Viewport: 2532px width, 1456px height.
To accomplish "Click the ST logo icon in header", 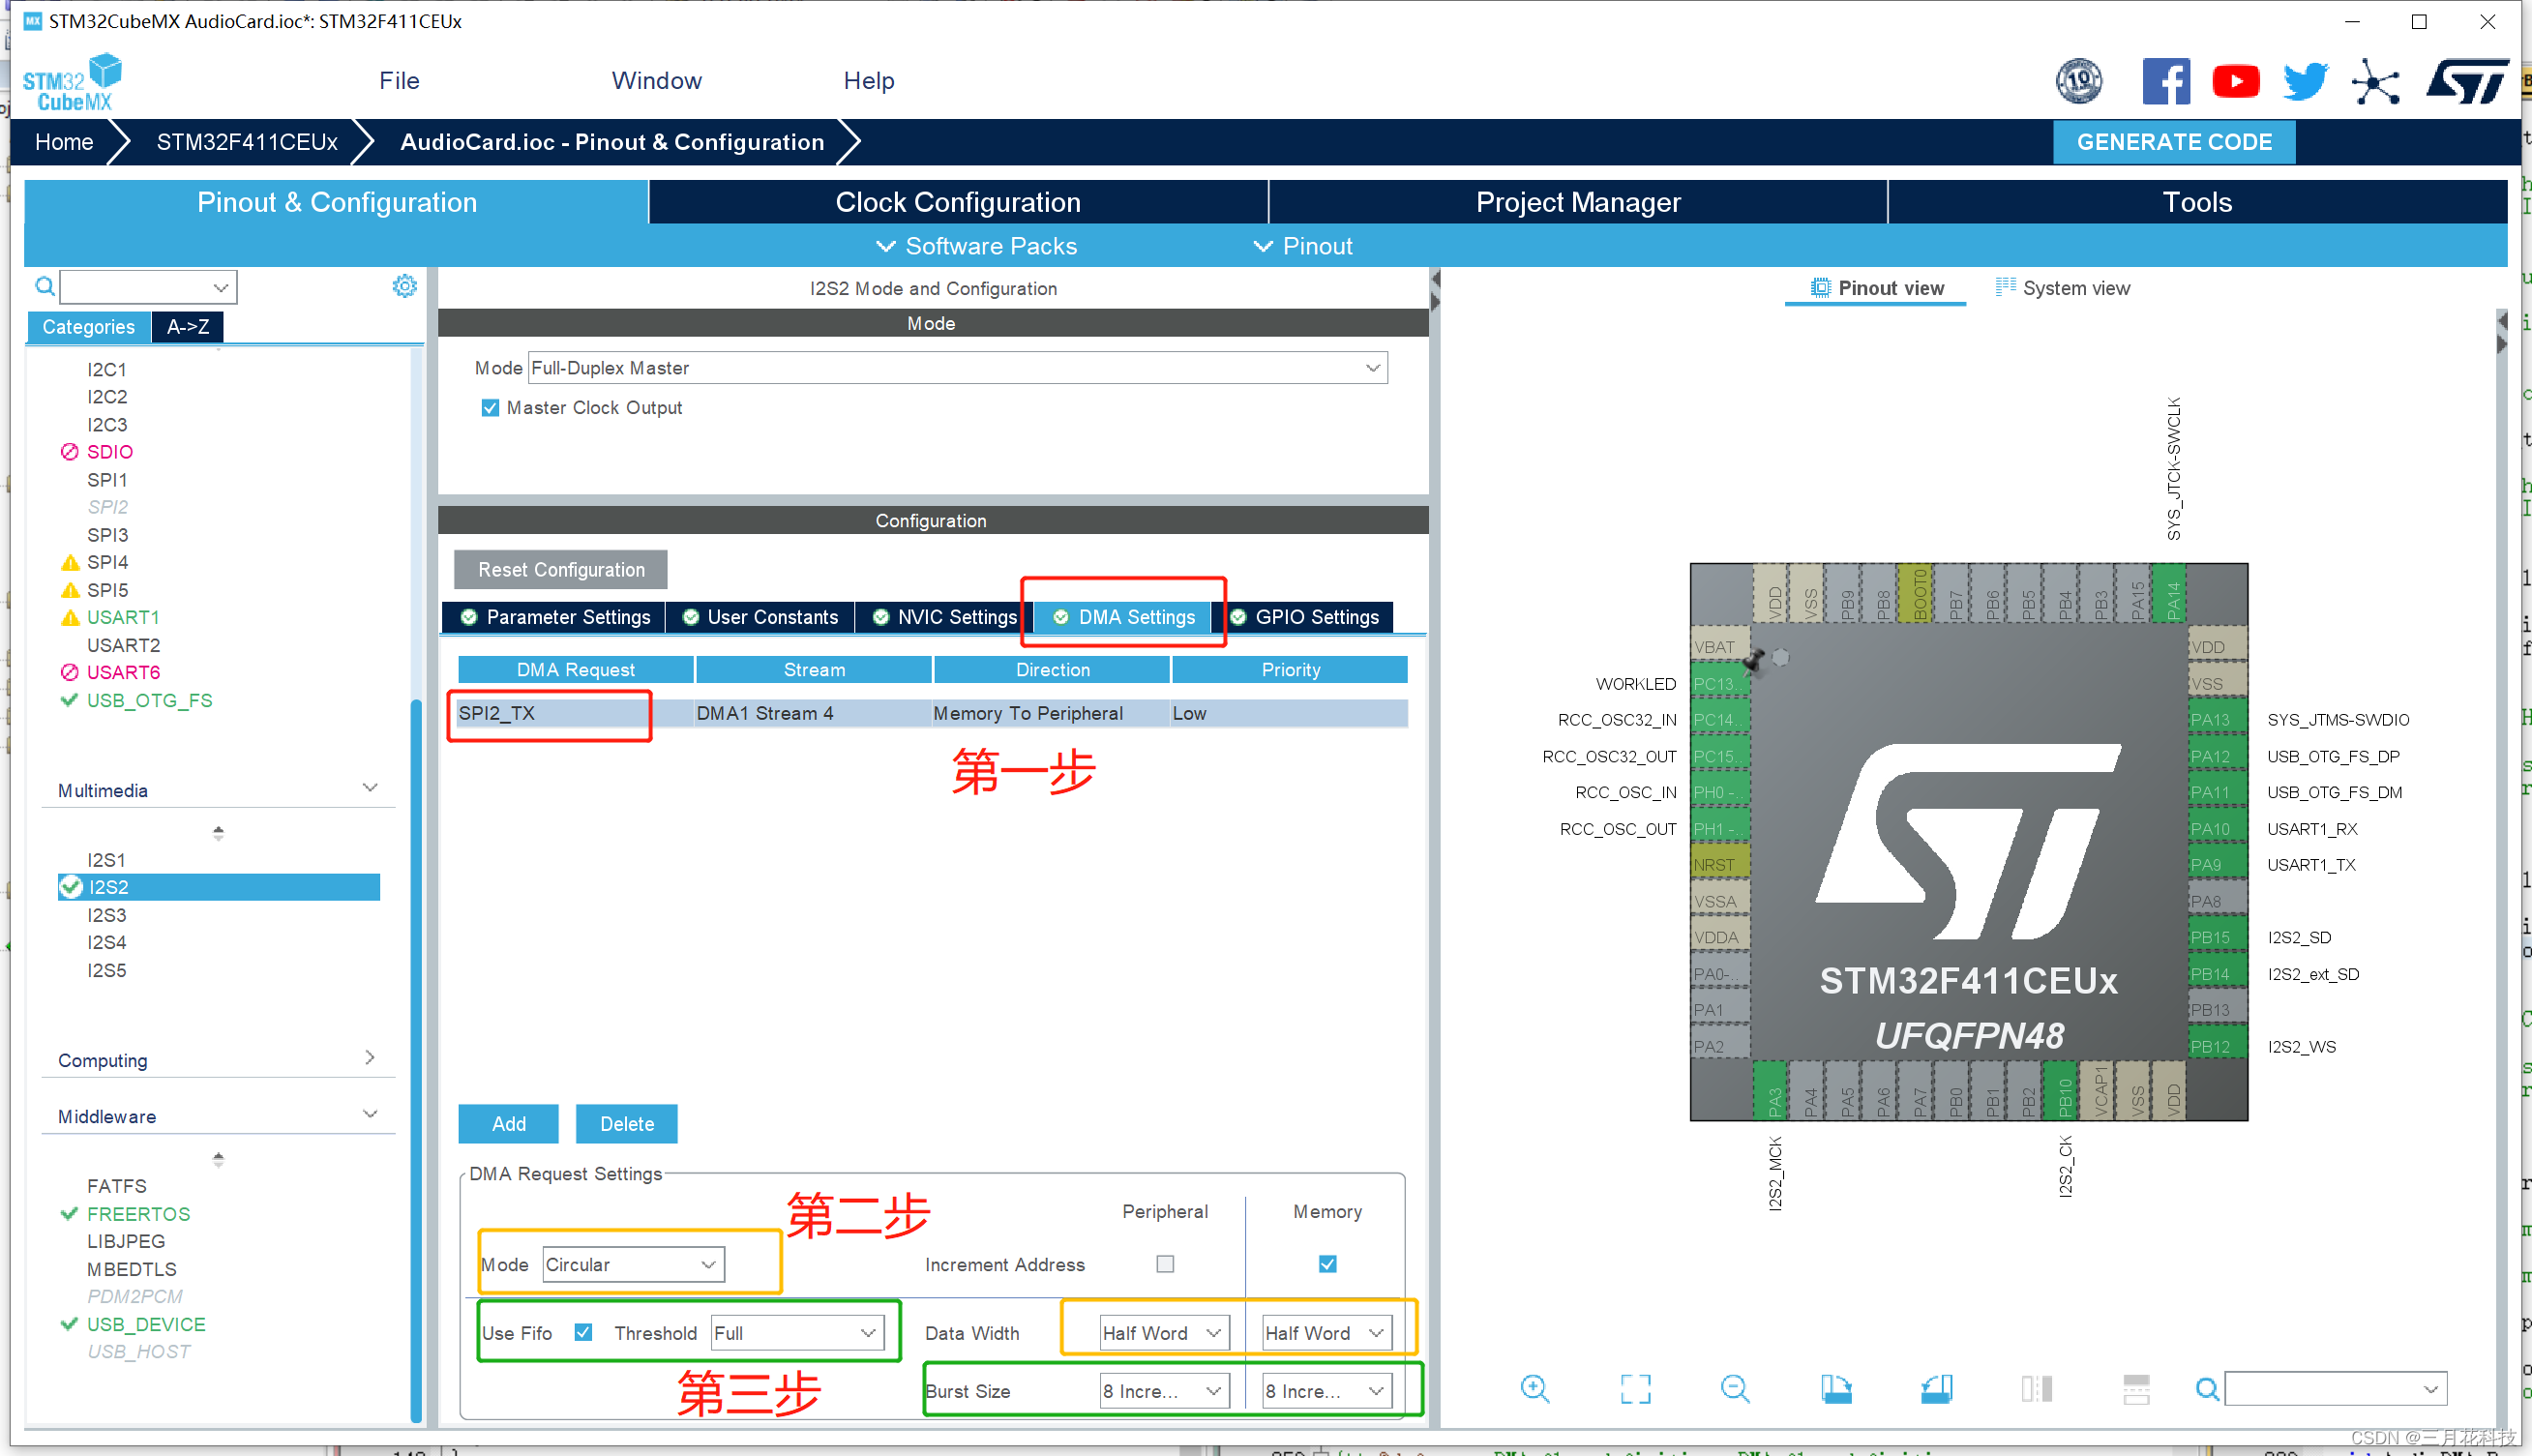I will pos(2467,81).
